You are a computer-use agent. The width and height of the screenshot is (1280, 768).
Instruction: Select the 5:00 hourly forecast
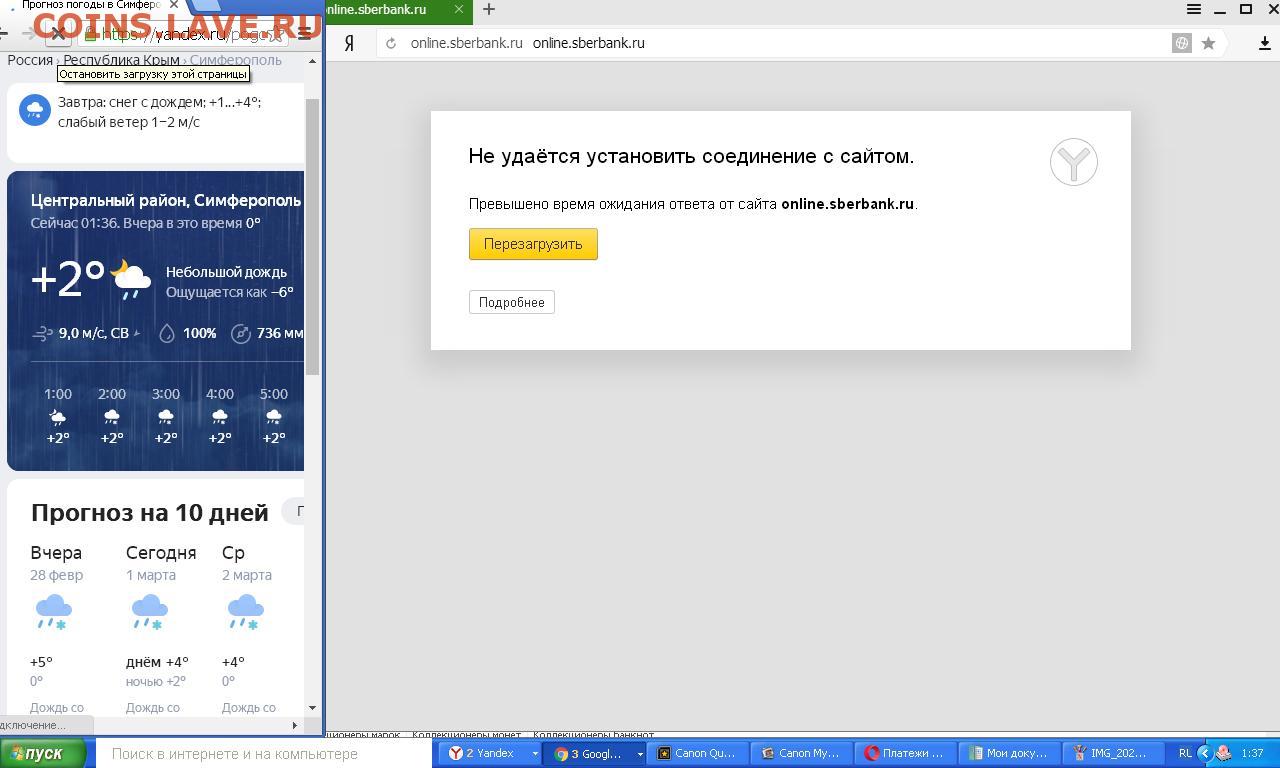[274, 415]
